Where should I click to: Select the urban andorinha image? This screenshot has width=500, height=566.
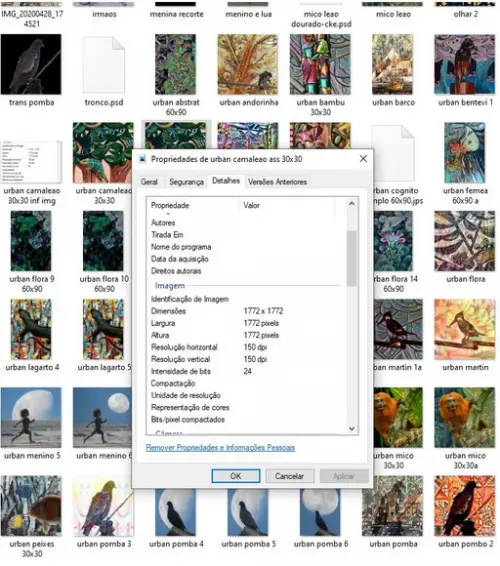tap(248, 64)
